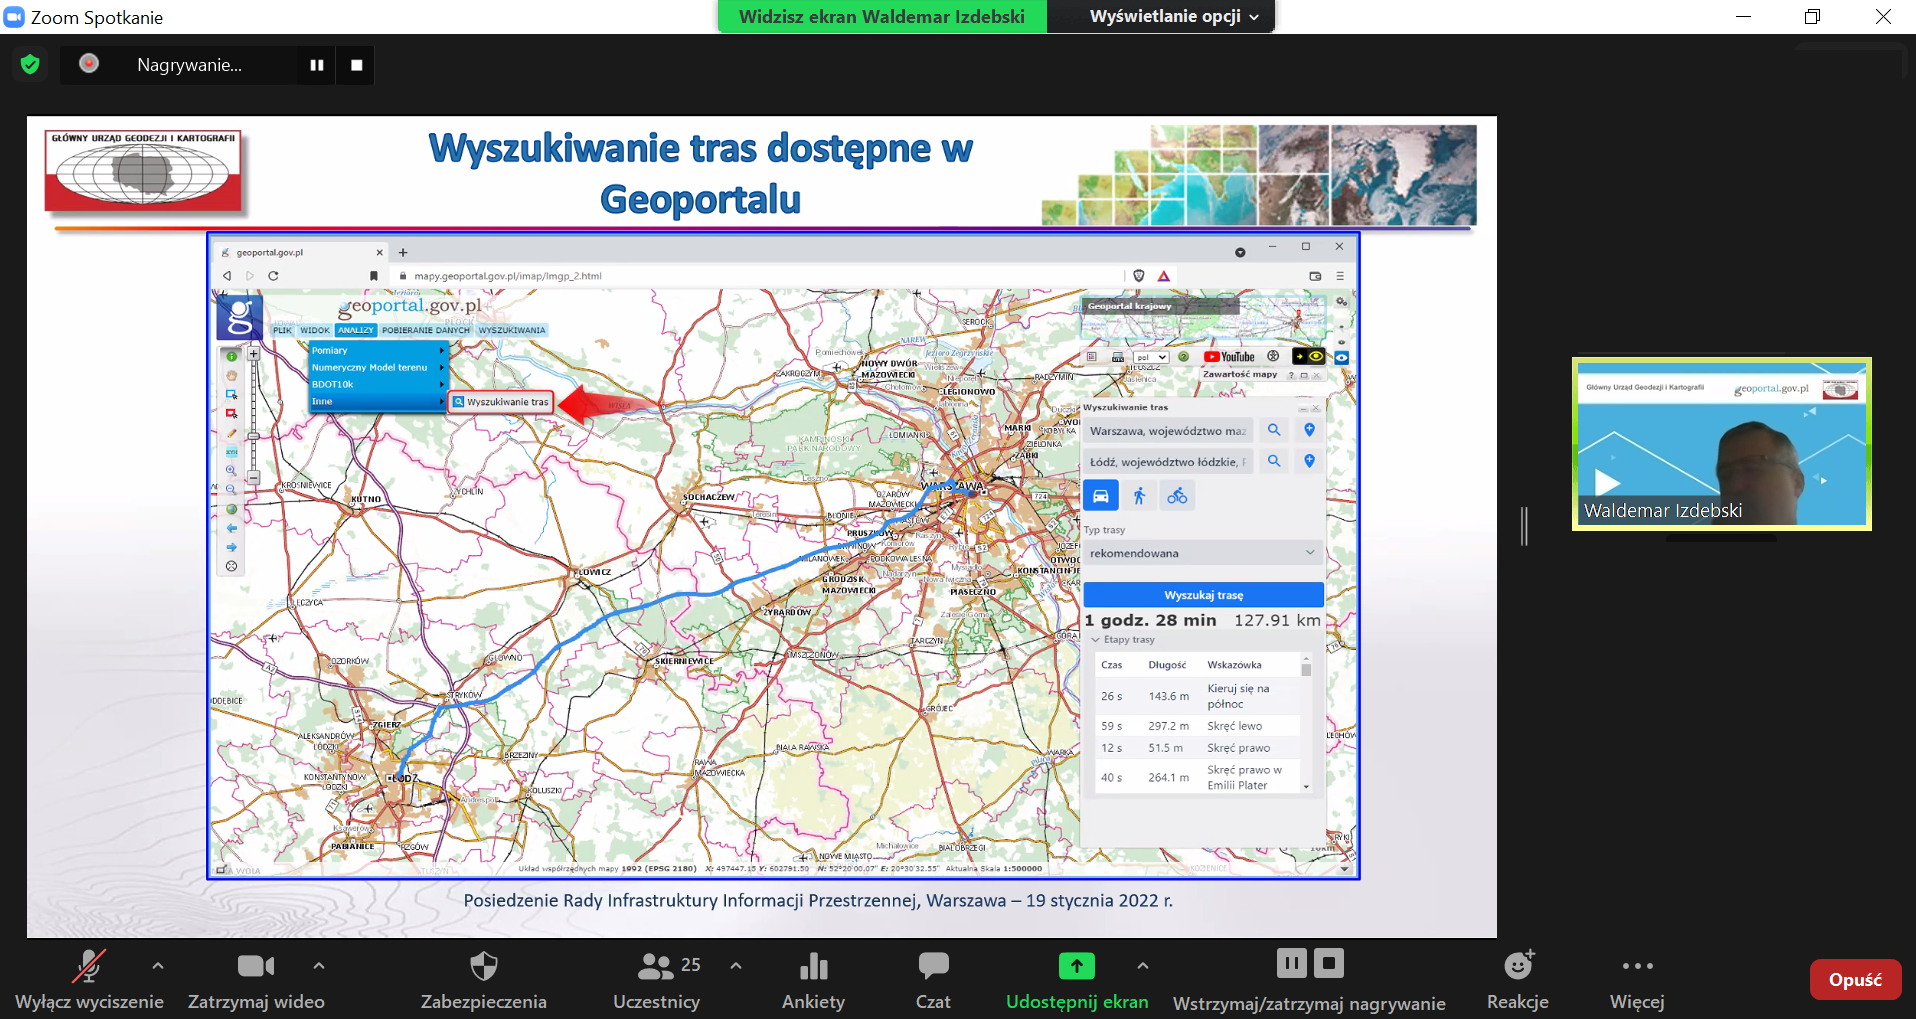Open the Uczestnicy participants panel
1916x1019 pixels.
(656, 980)
